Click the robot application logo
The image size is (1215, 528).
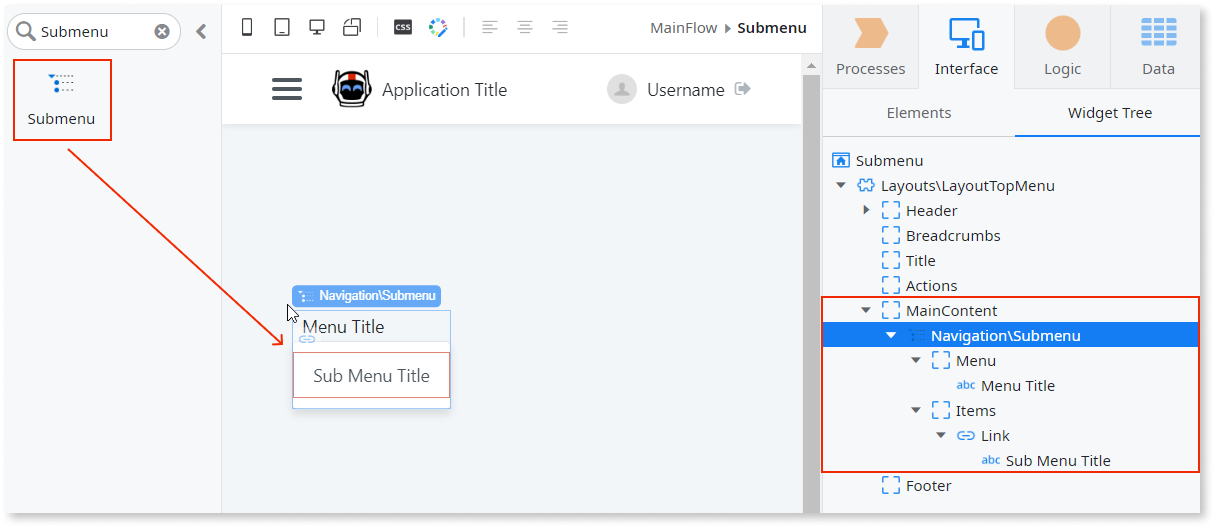point(351,89)
